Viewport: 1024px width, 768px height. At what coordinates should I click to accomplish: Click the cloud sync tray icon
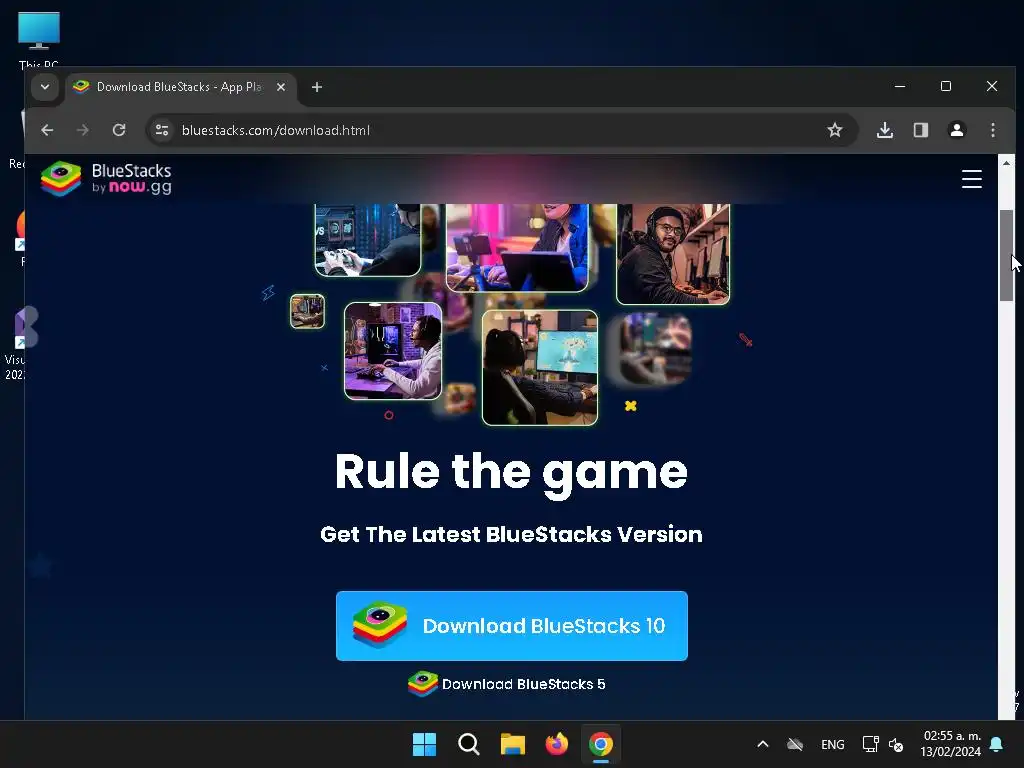[795, 744]
